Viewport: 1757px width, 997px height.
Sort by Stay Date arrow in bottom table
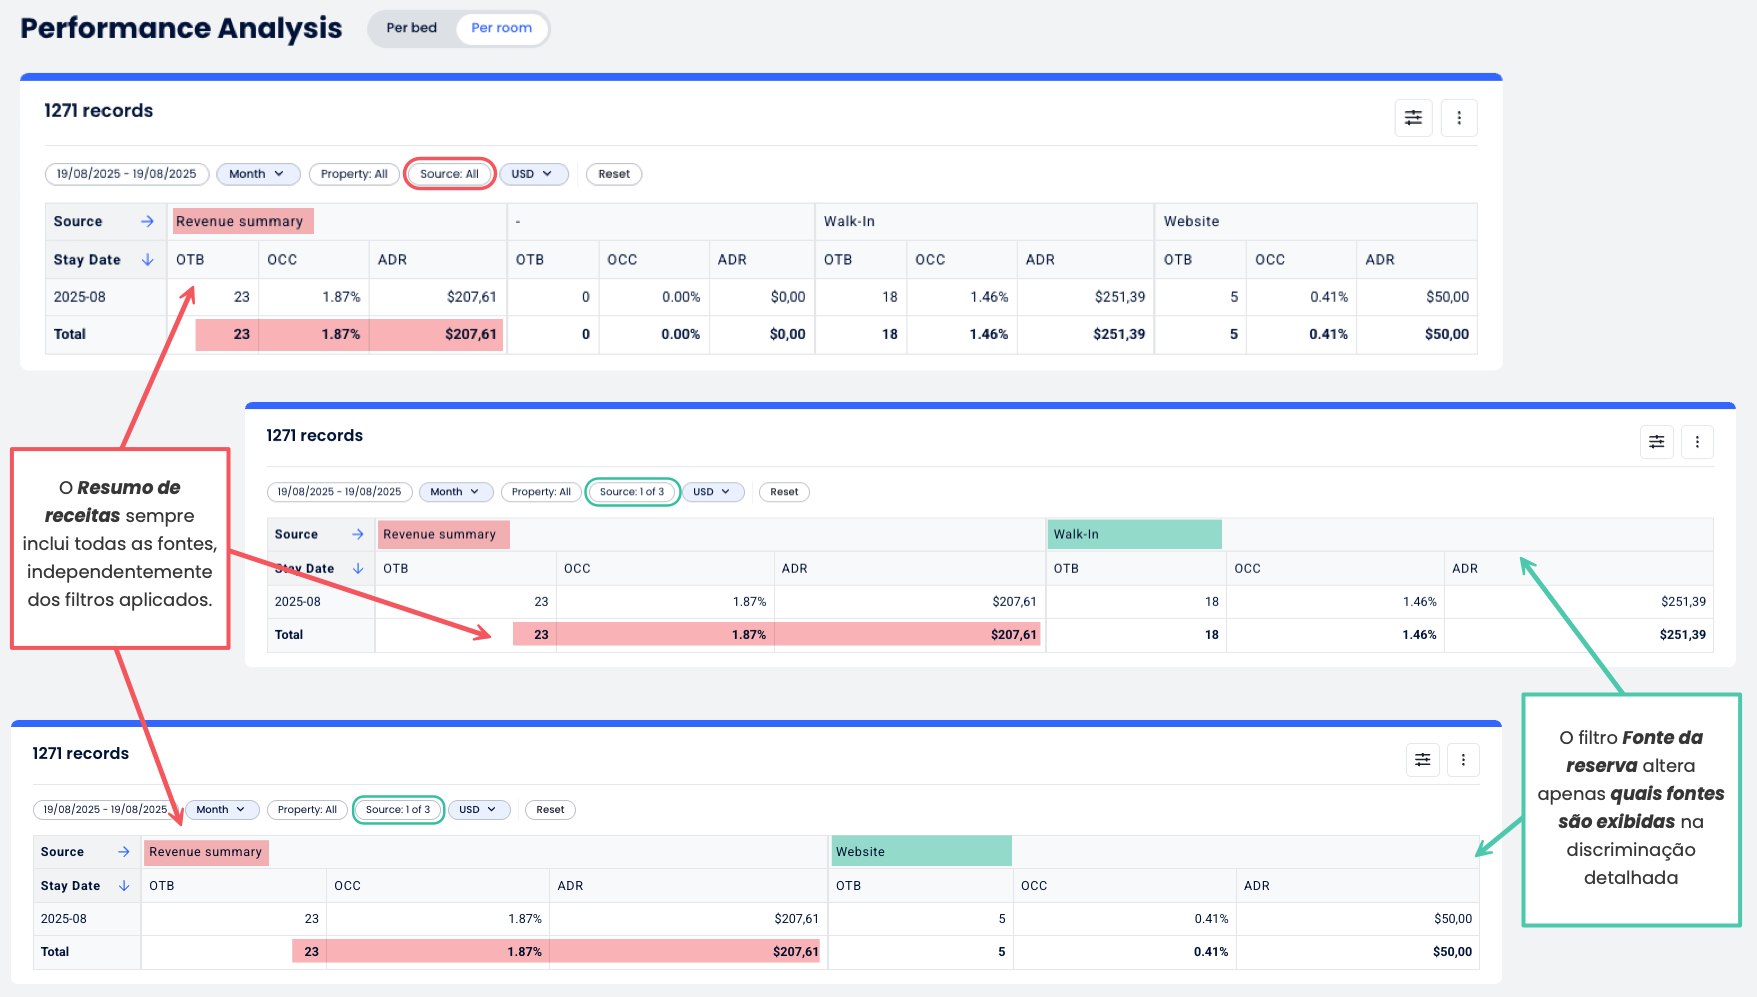coord(124,886)
